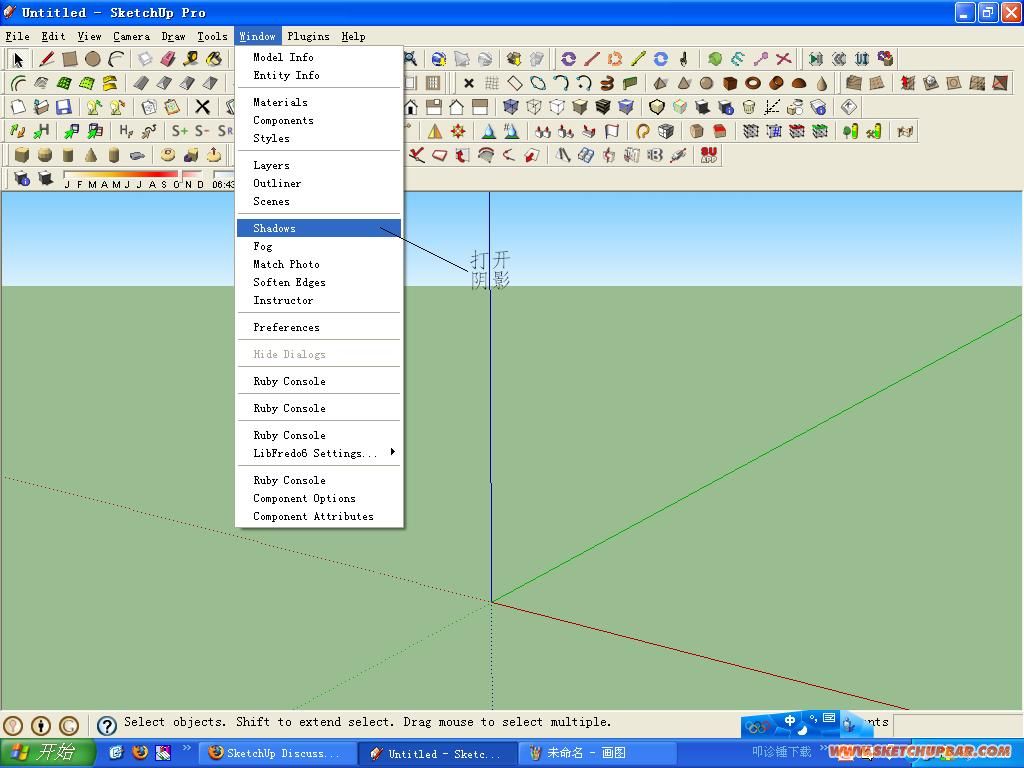Expand LibFredo6 Settings submenu arrow
Viewport: 1024px width, 768px height.
coord(392,452)
